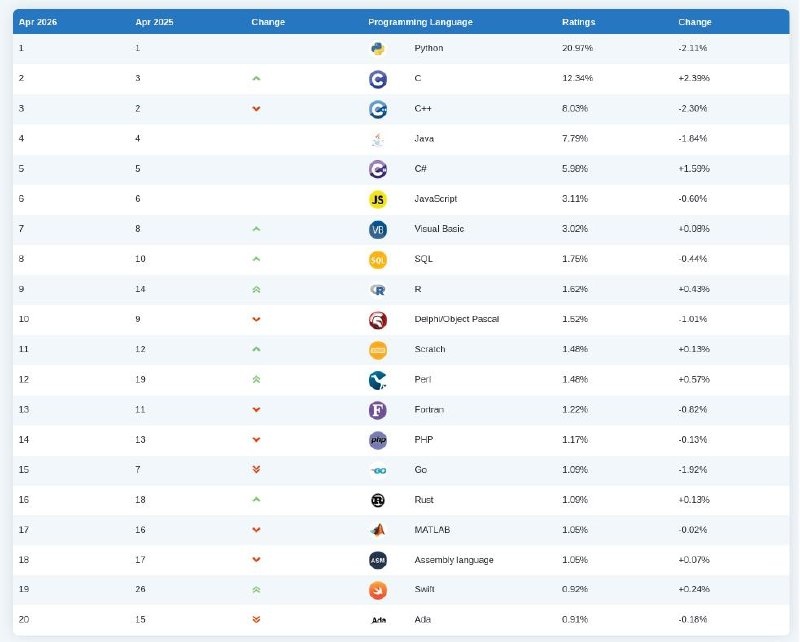The height and width of the screenshot is (642, 800).
Task: Click the Programming Language column header
Action: (420, 22)
